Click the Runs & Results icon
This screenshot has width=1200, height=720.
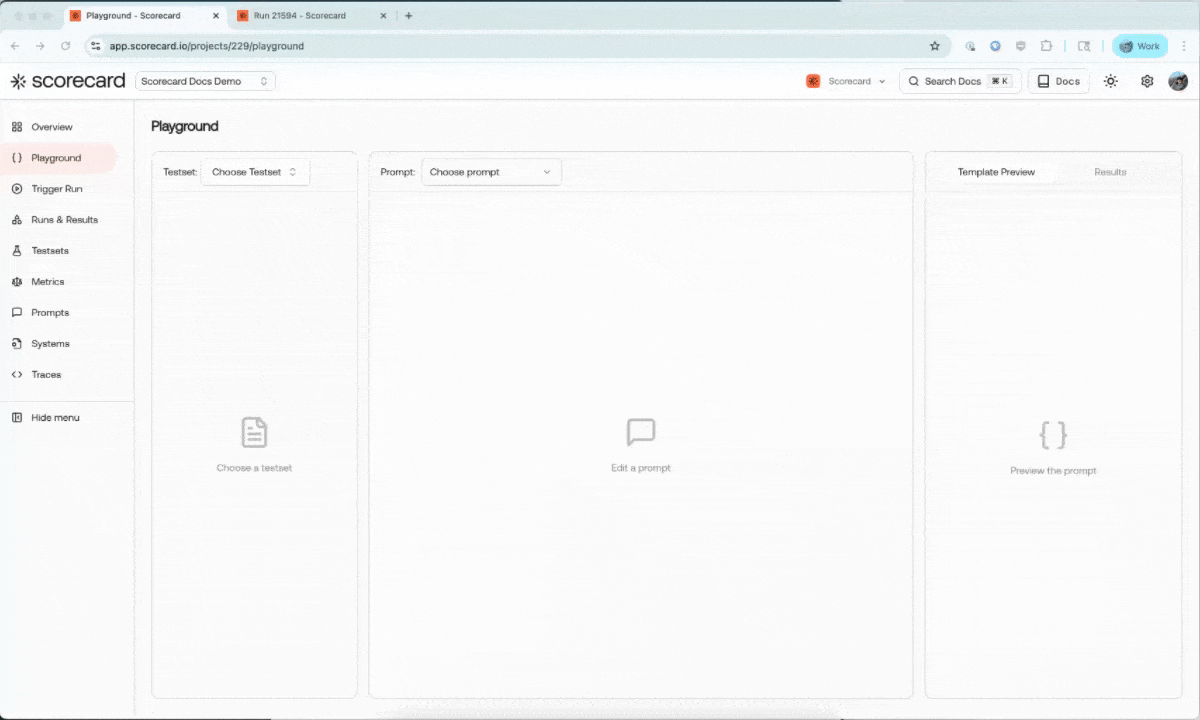pos(17,220)
